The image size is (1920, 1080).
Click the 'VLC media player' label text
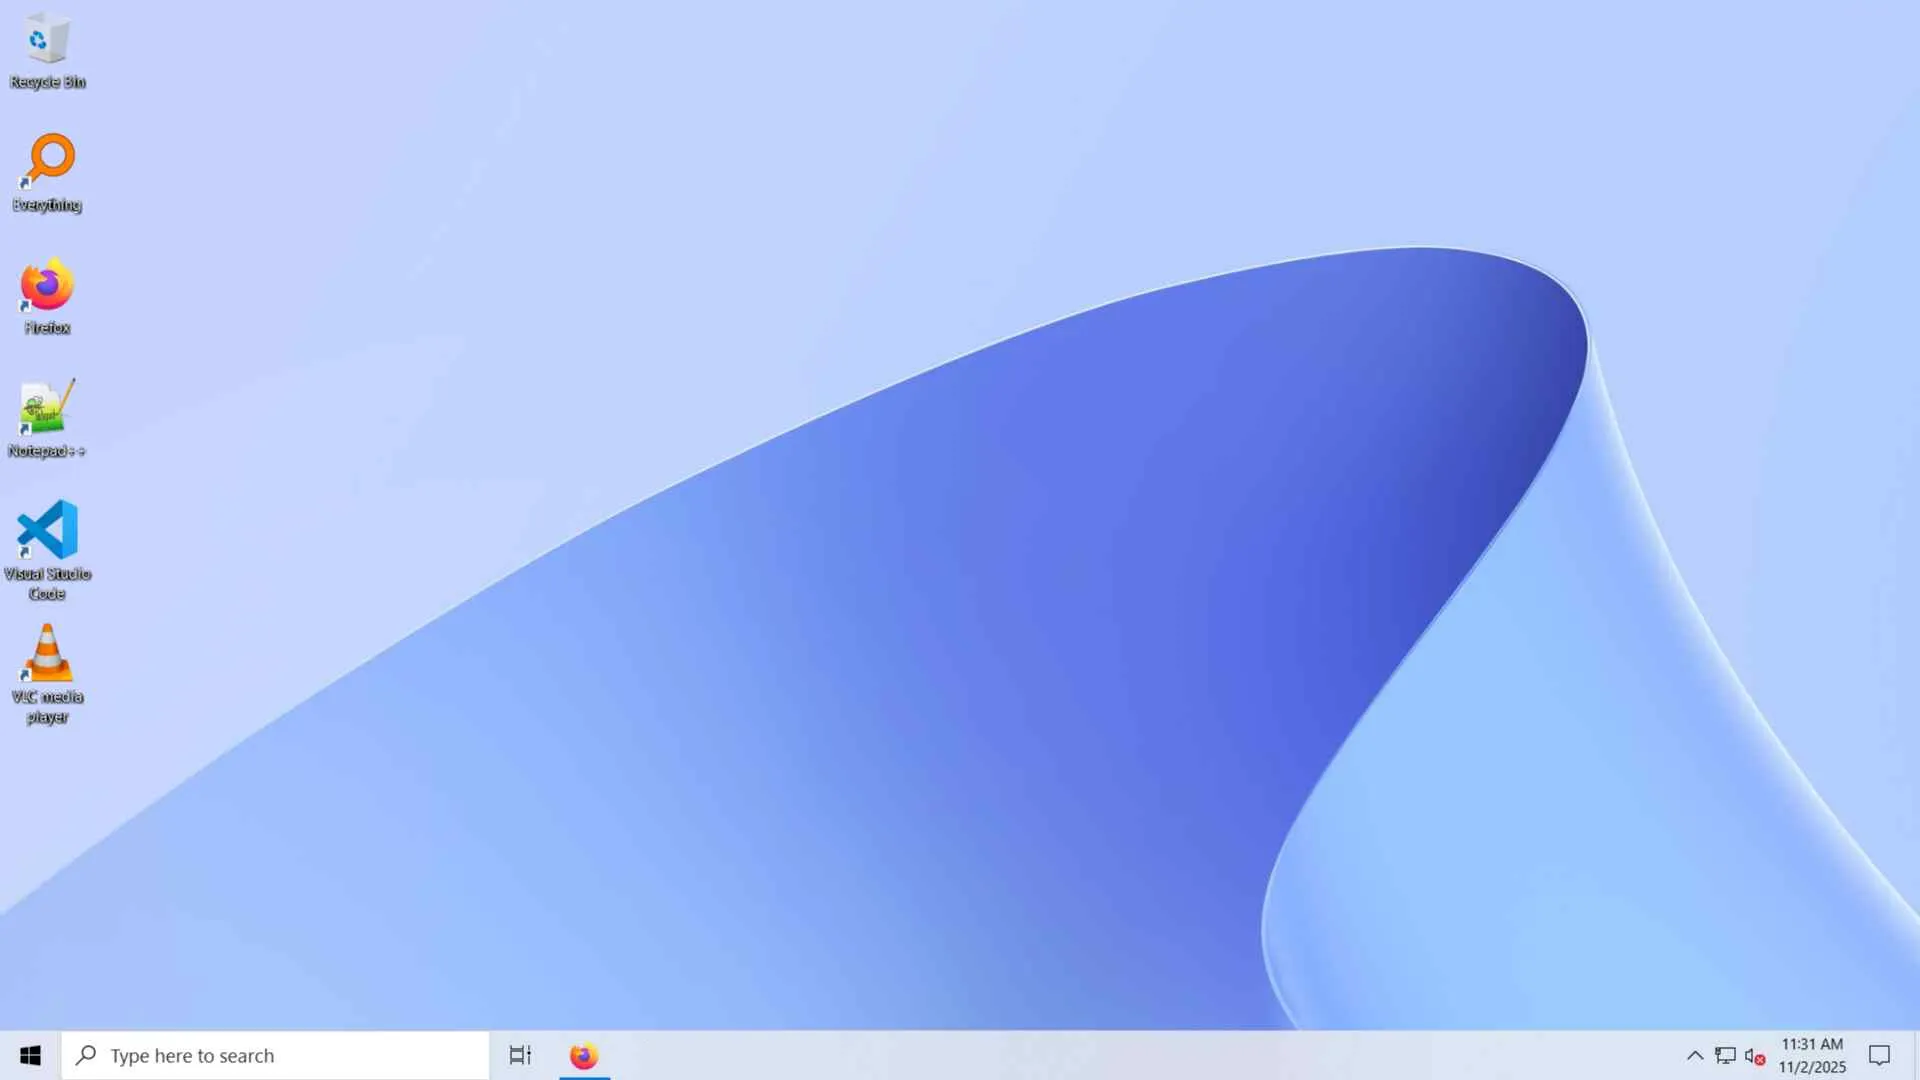47,706
